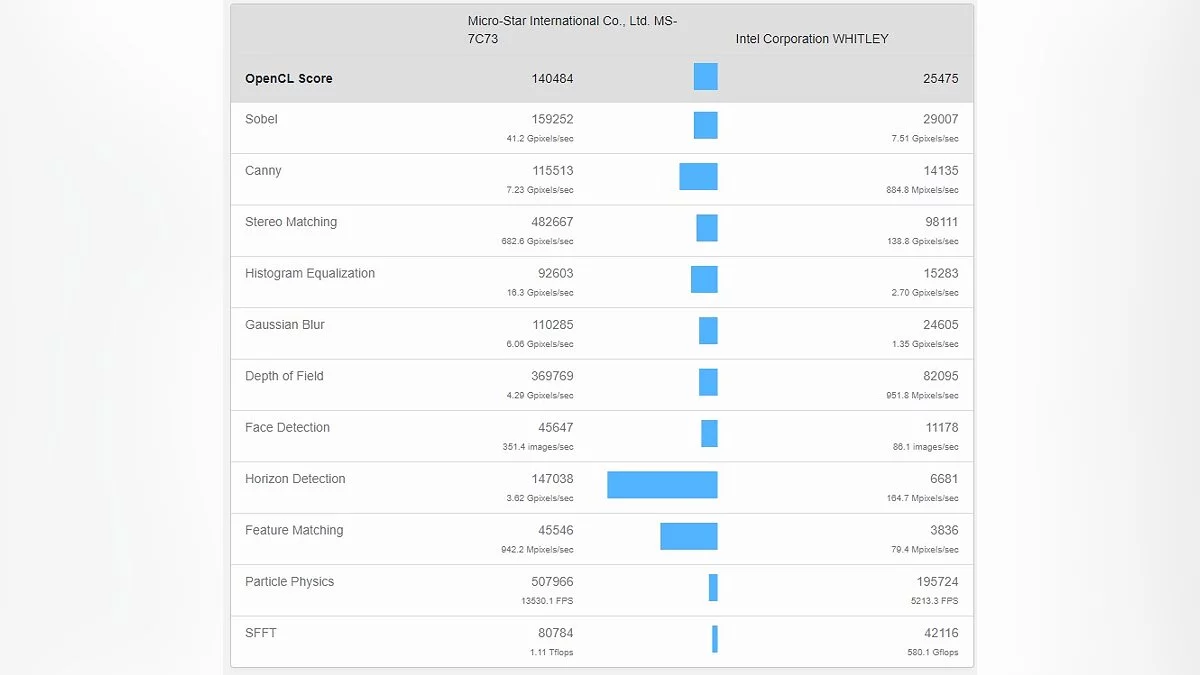Click the 25475 OpenCL score value

940,79
